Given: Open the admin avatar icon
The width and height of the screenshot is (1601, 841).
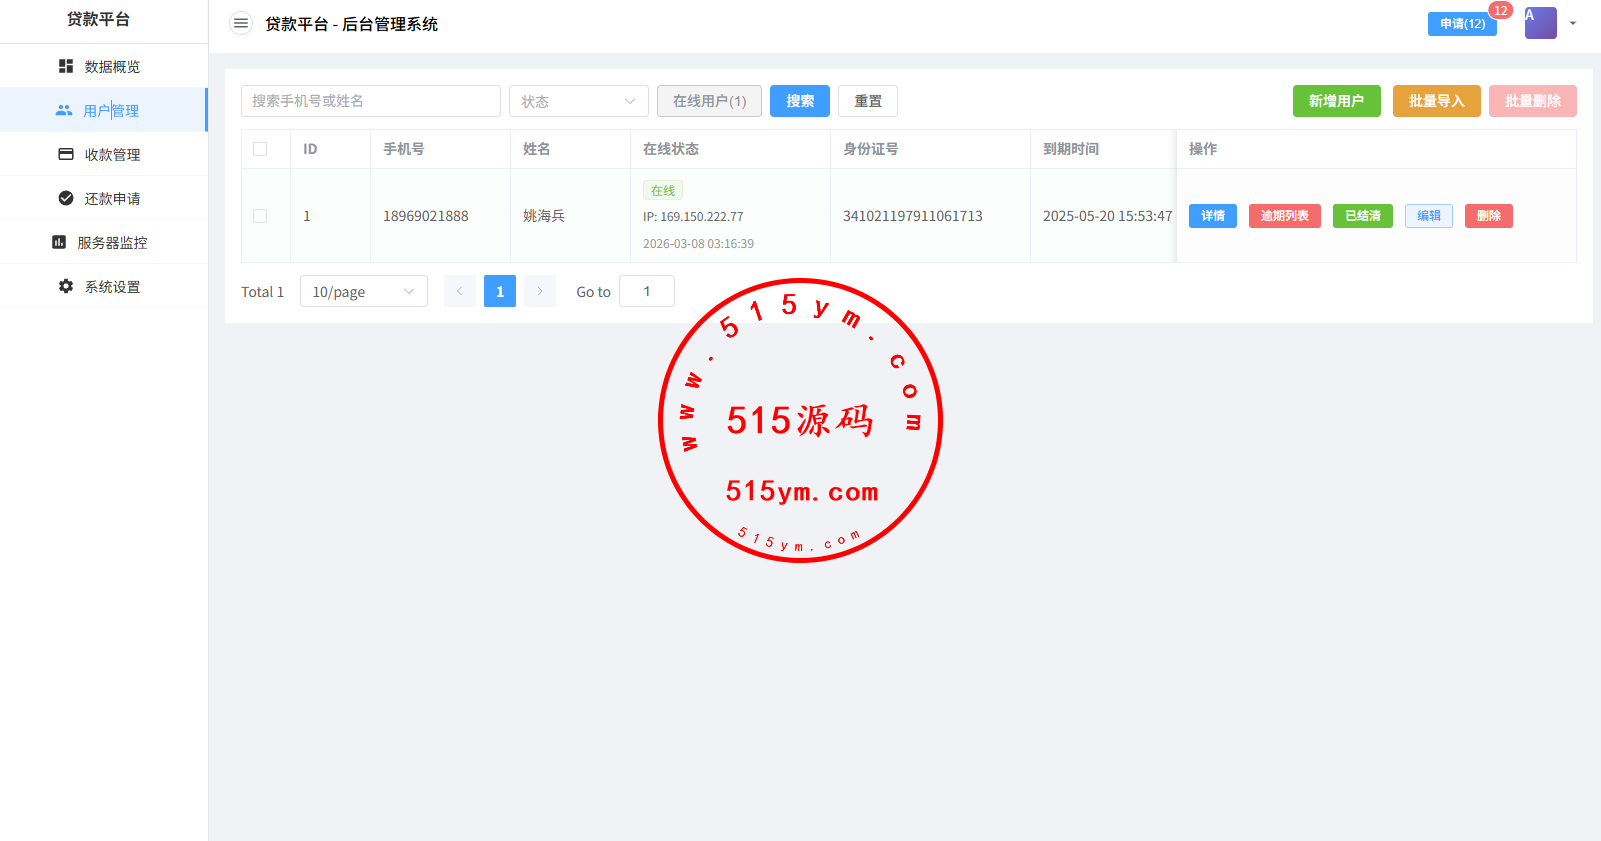Looking at the screenshot, I should click(1540, 23).
